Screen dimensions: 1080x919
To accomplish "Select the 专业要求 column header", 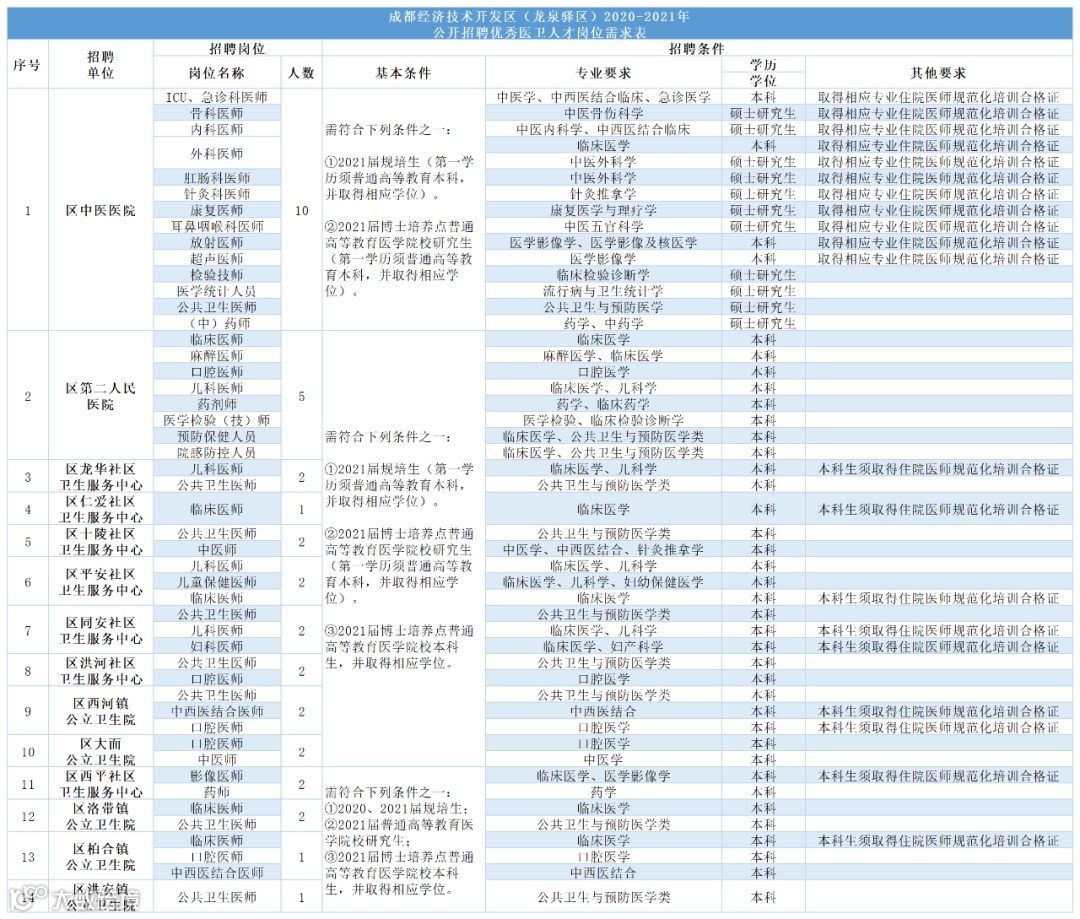I will pyautogui.click(x=603, y=73).
